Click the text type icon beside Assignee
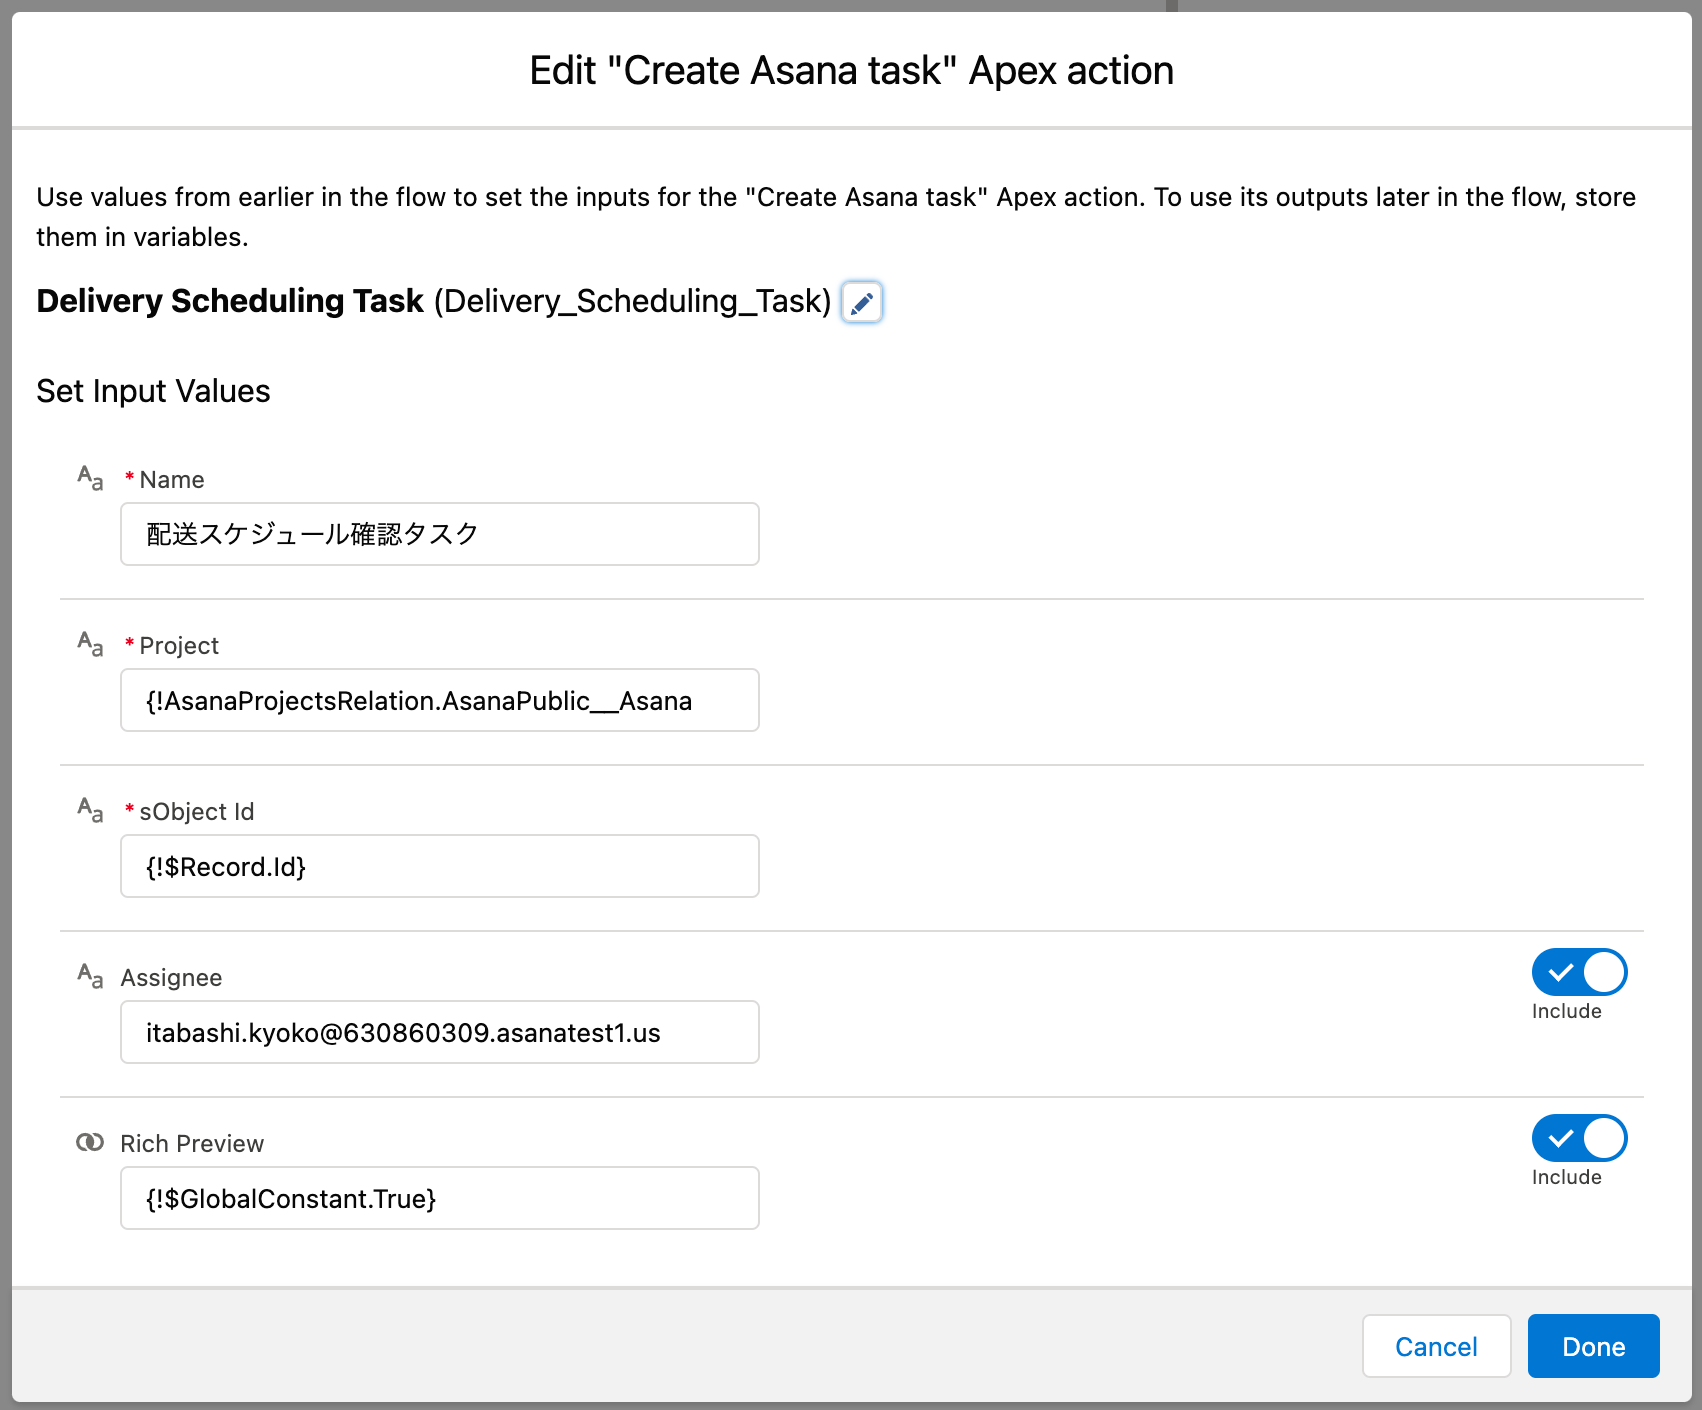 (x=90, y=976)
